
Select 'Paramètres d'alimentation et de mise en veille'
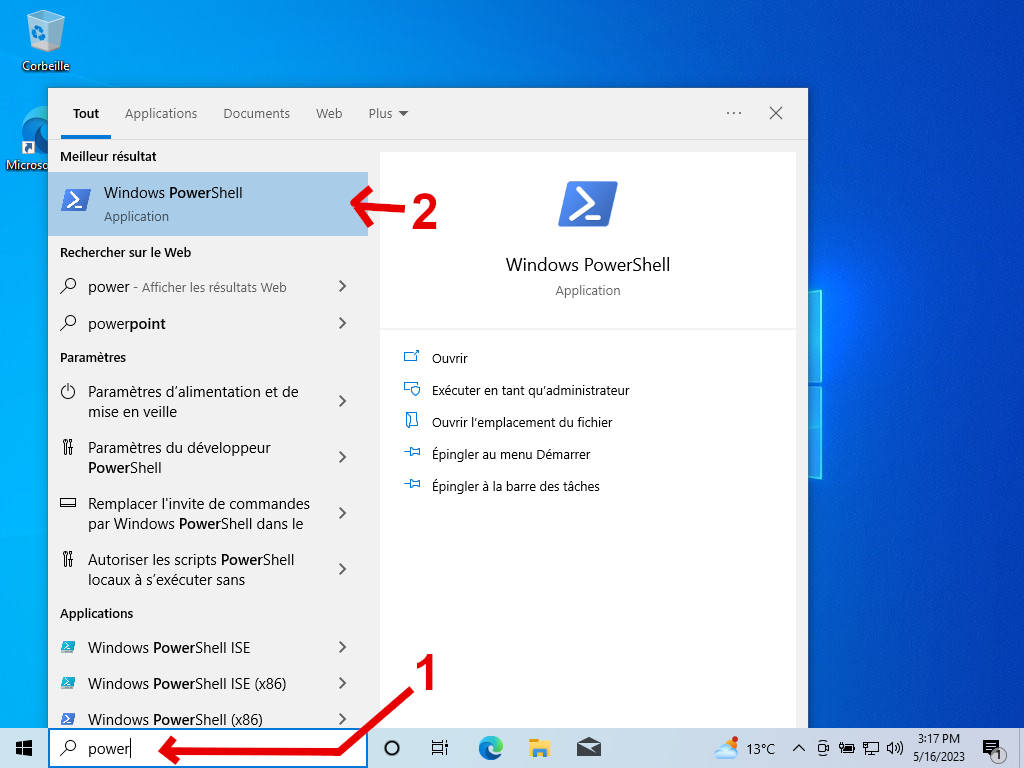(193, 402)
